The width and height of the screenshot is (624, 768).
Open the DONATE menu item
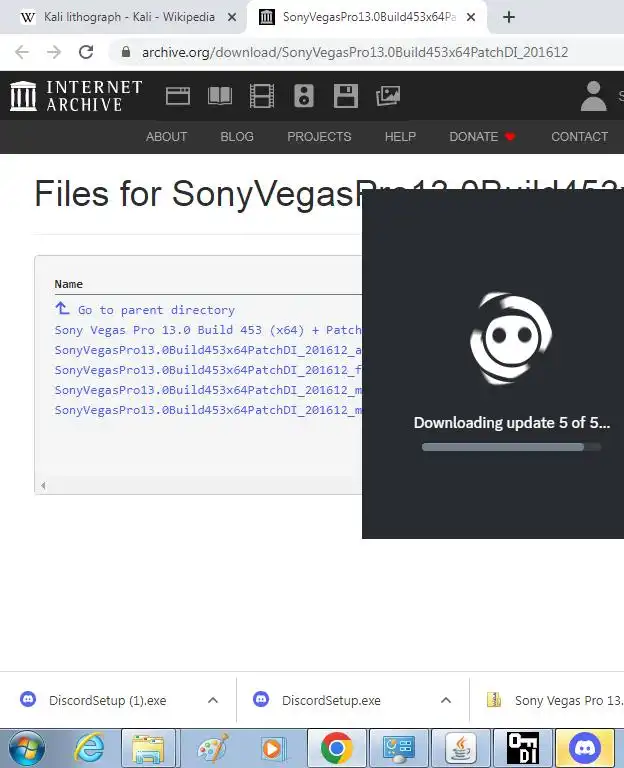[x=482, y=137]
